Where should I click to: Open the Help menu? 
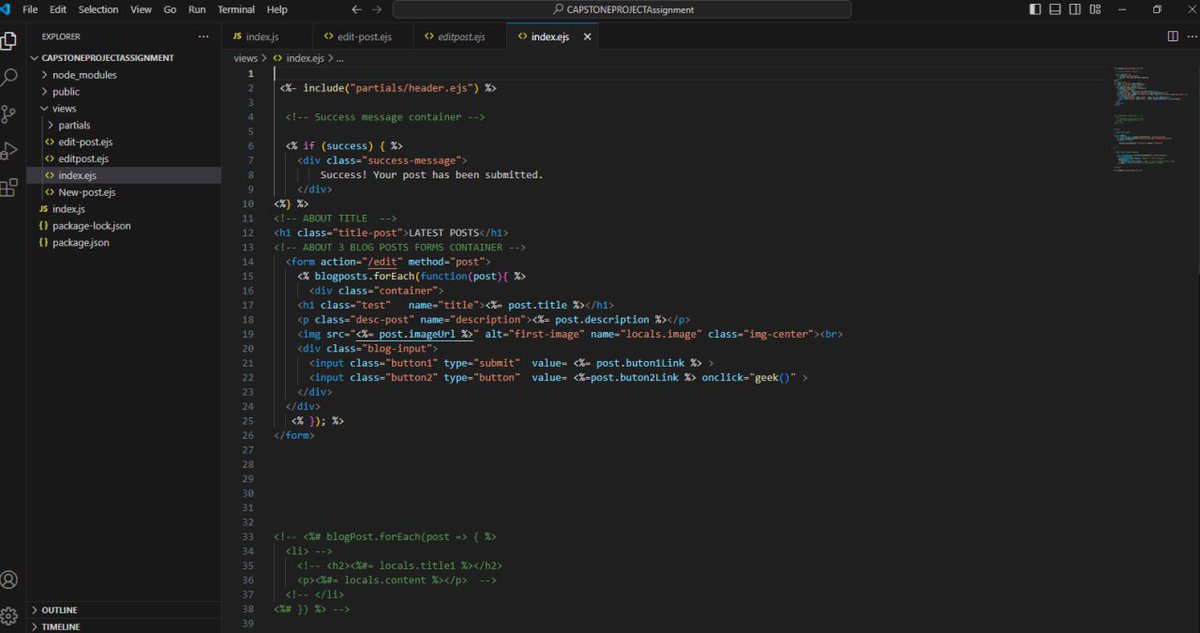tap(277, 9)
